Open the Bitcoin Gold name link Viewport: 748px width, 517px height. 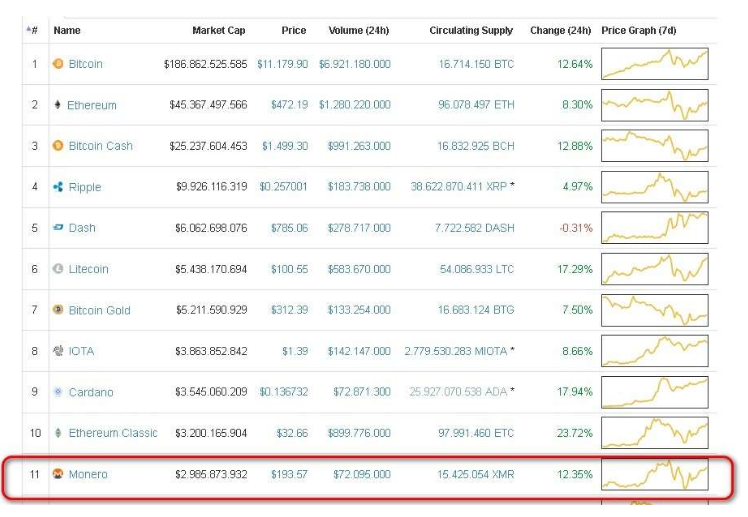pyautogui.click(x=99, y=310)
